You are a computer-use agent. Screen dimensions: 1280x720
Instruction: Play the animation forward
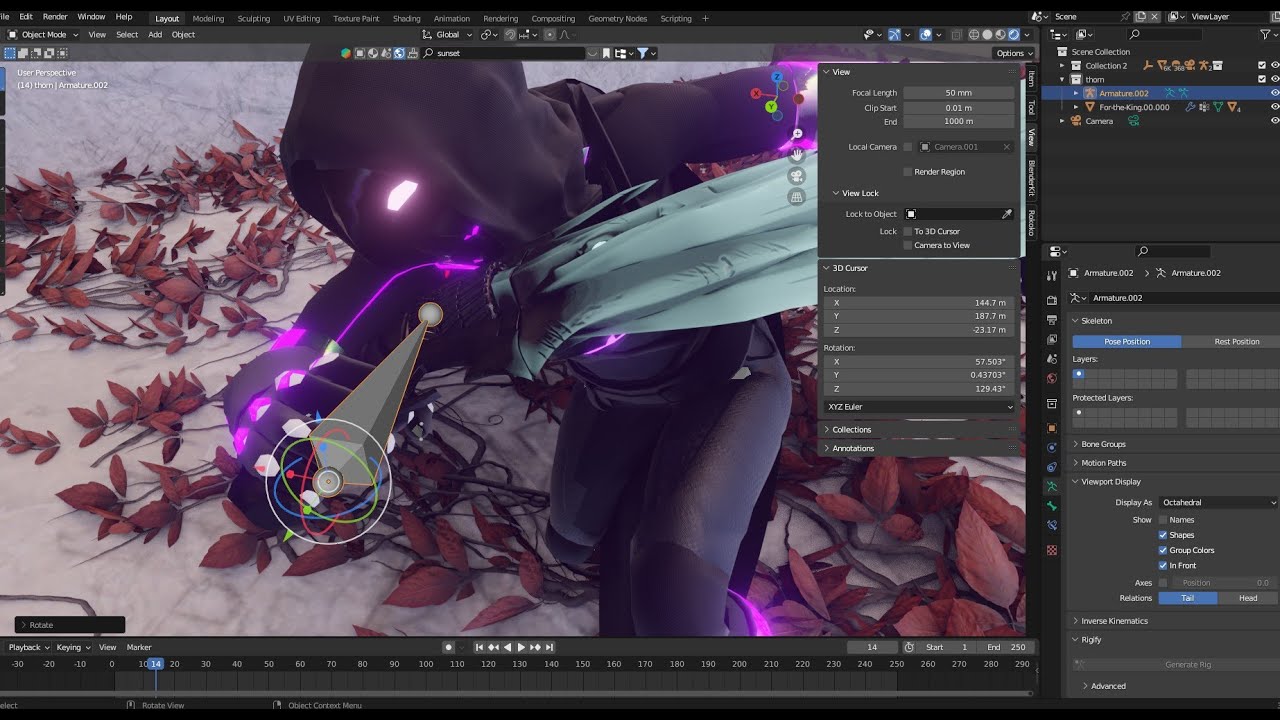[x=521, y=647]
